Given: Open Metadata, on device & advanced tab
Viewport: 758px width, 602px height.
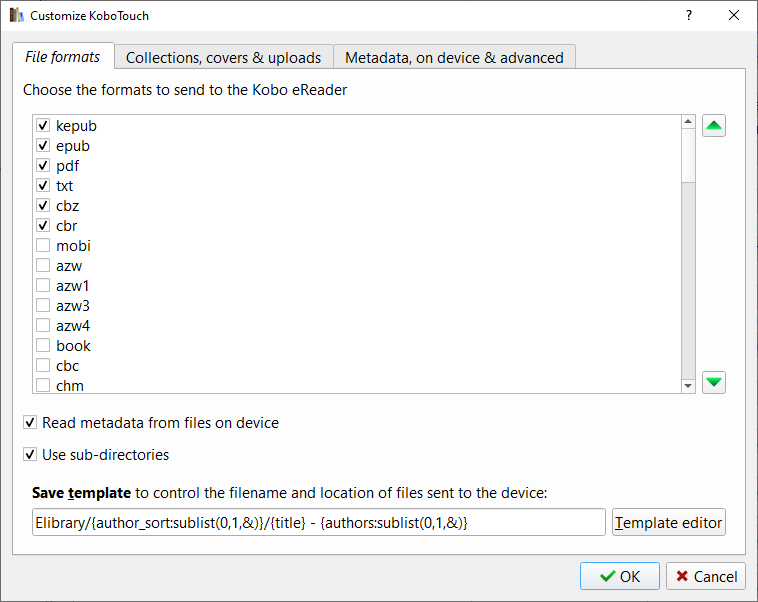Looking at the screenshot, I should coord(454,57).
